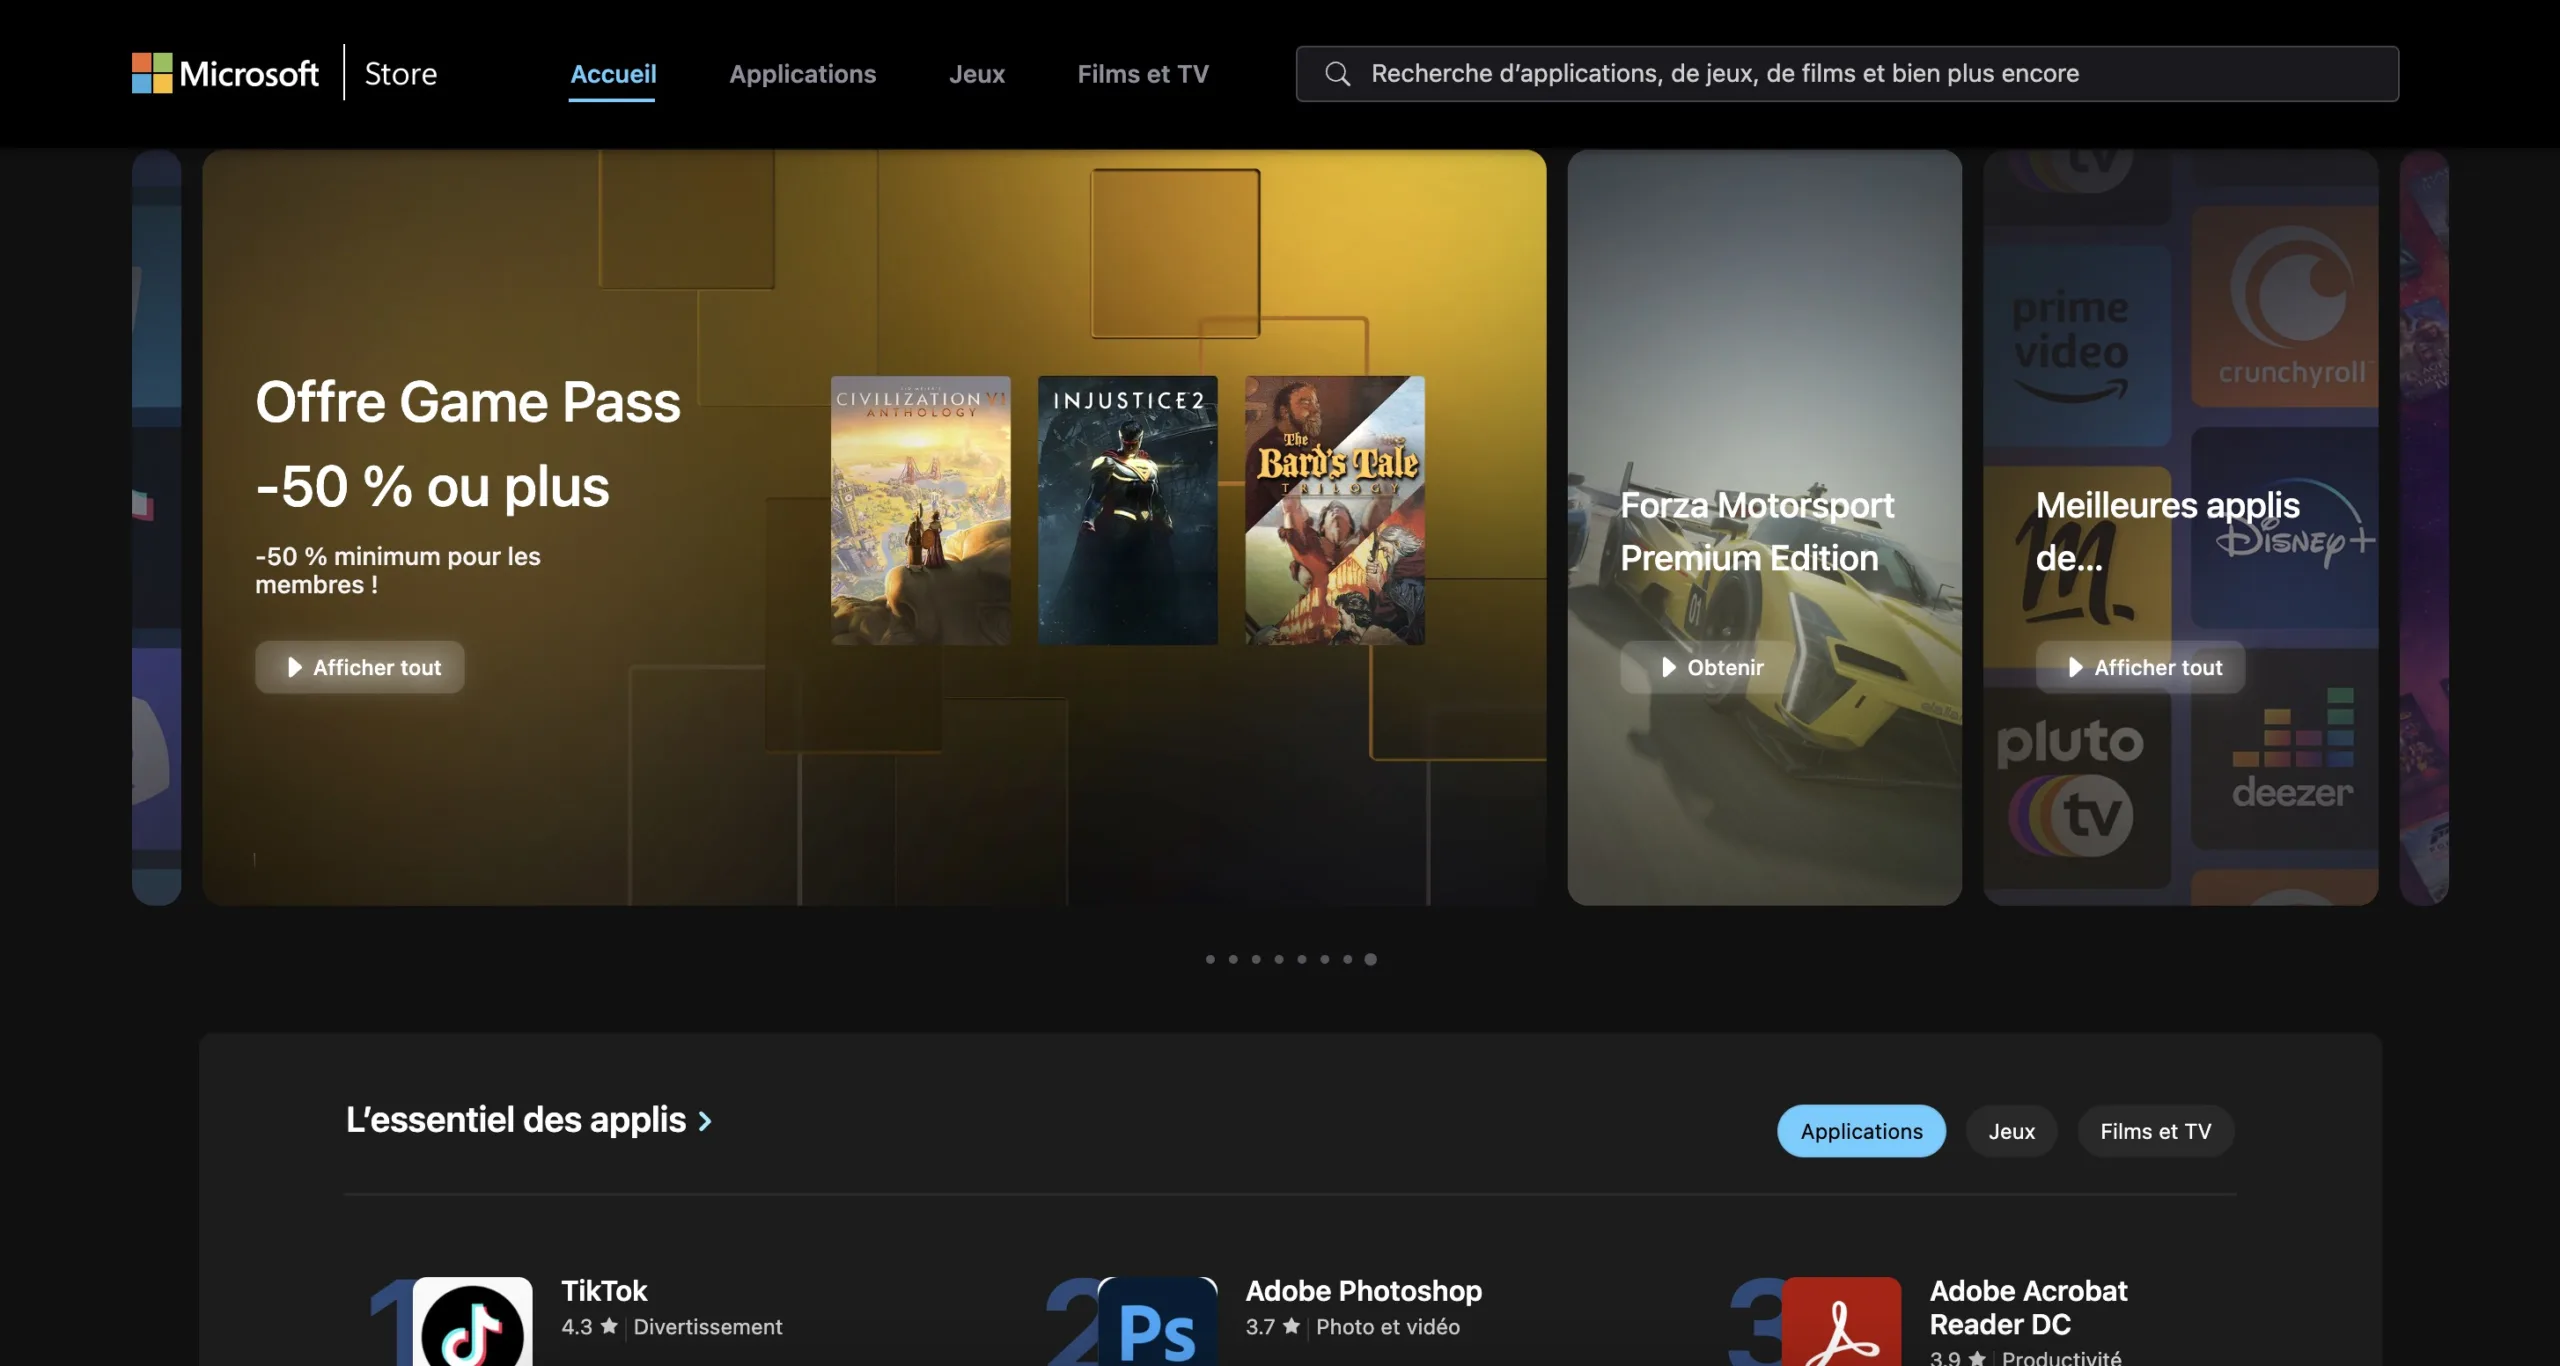The height and width of the screenshot is (1366, 2560).
Task: Open the Meilleures applis de... title
Action: (2168, 531)
